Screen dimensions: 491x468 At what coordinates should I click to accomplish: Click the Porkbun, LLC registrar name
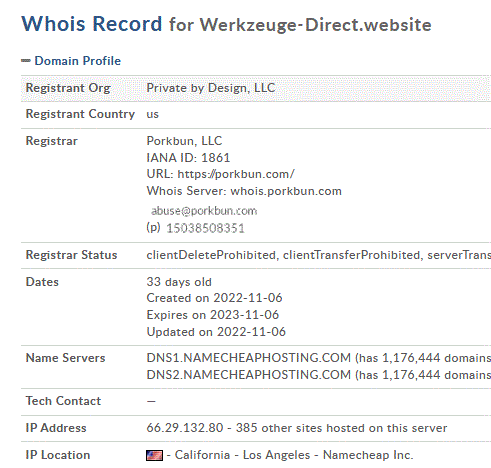point(184,141)
